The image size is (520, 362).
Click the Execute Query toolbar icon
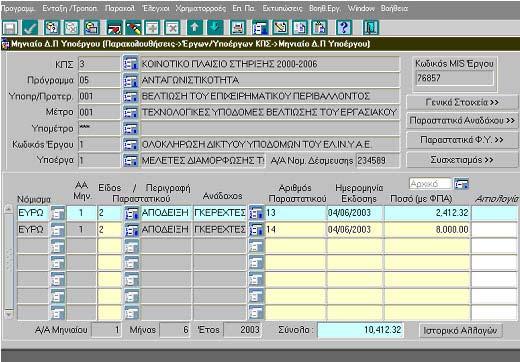tap(91, 28)
